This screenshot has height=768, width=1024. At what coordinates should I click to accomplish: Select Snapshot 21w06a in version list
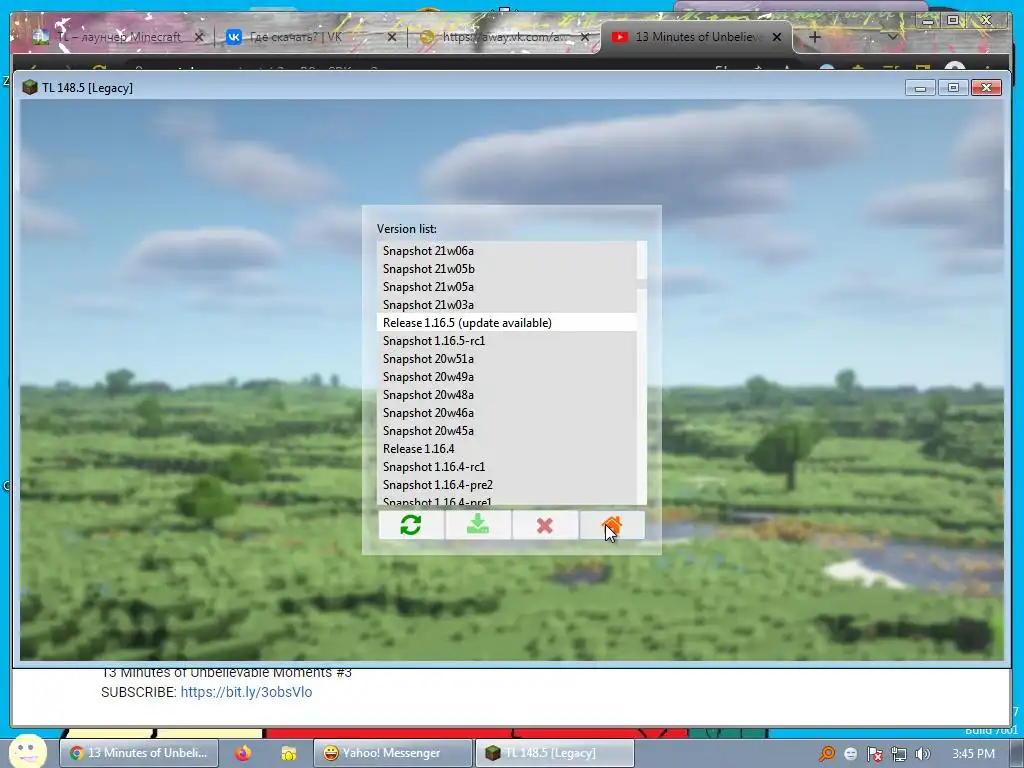coord(506,251)
